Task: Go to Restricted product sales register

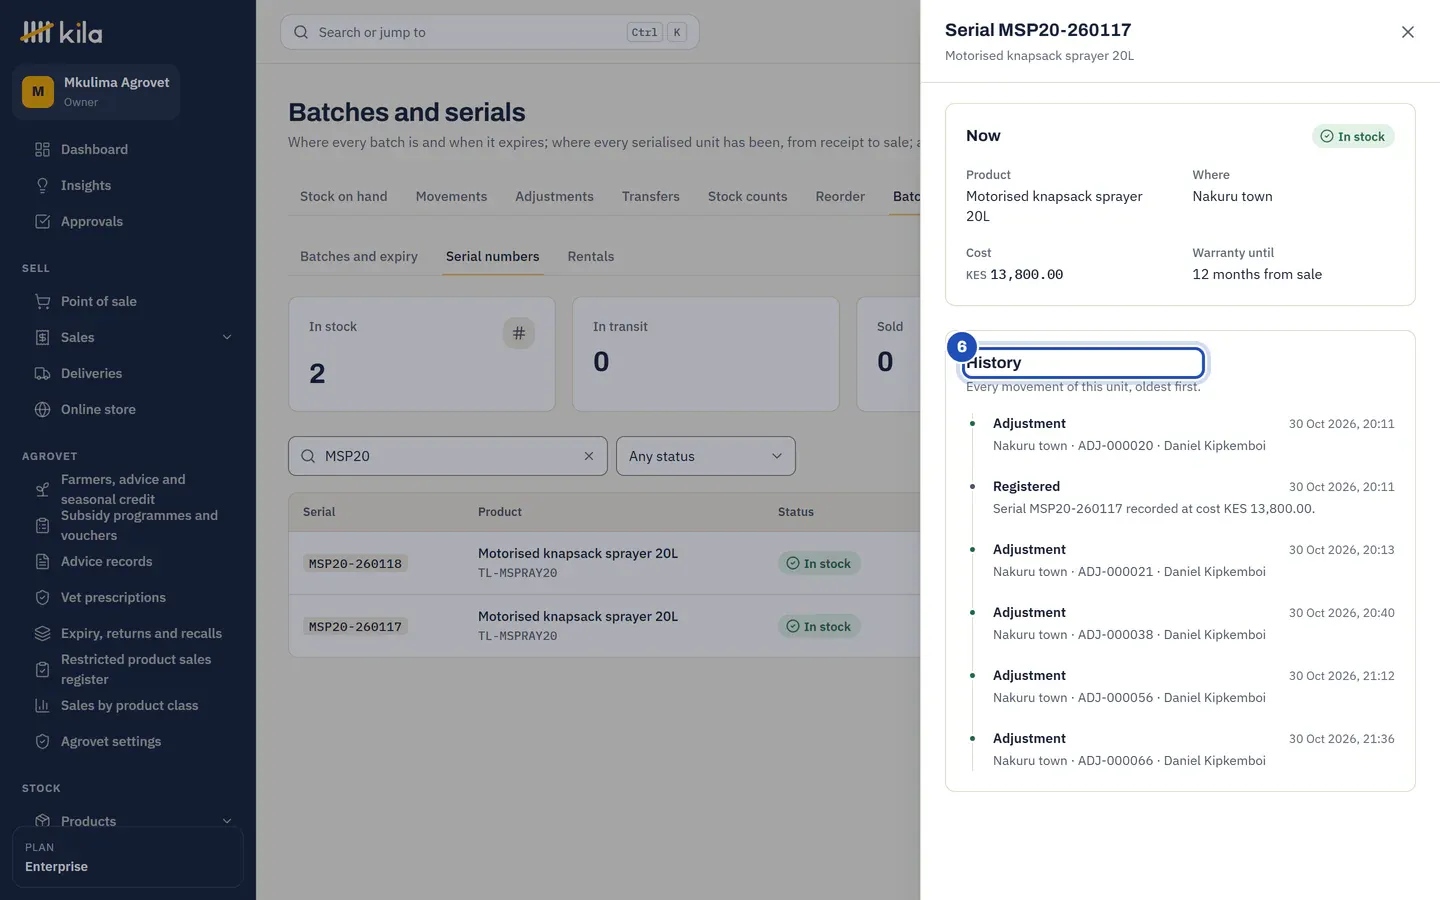Action: pos(128,670)
